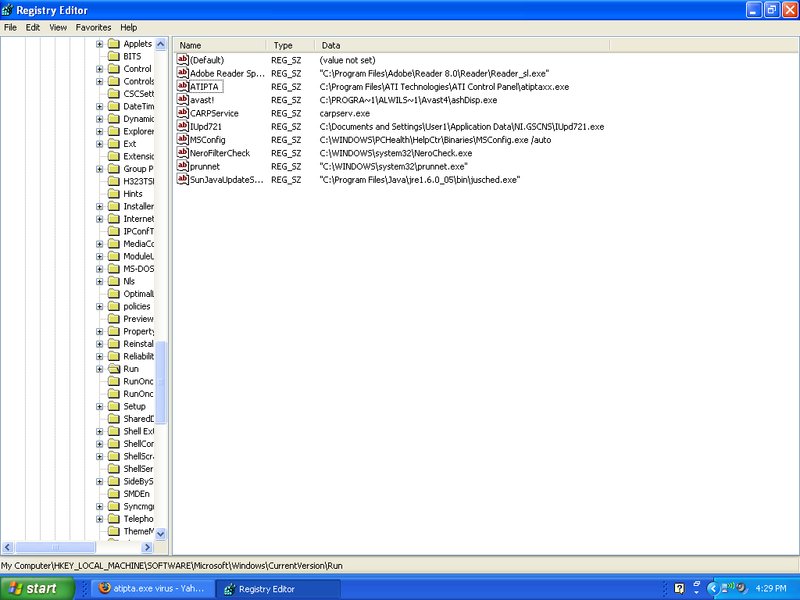Click the NeroFilterCheck value's string icon
Viewport: 800px width, 600px height.
tap(183, 153)
